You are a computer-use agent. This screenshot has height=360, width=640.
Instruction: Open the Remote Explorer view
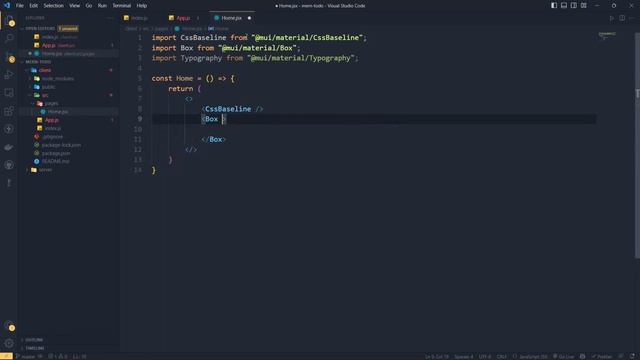point(9,93)
